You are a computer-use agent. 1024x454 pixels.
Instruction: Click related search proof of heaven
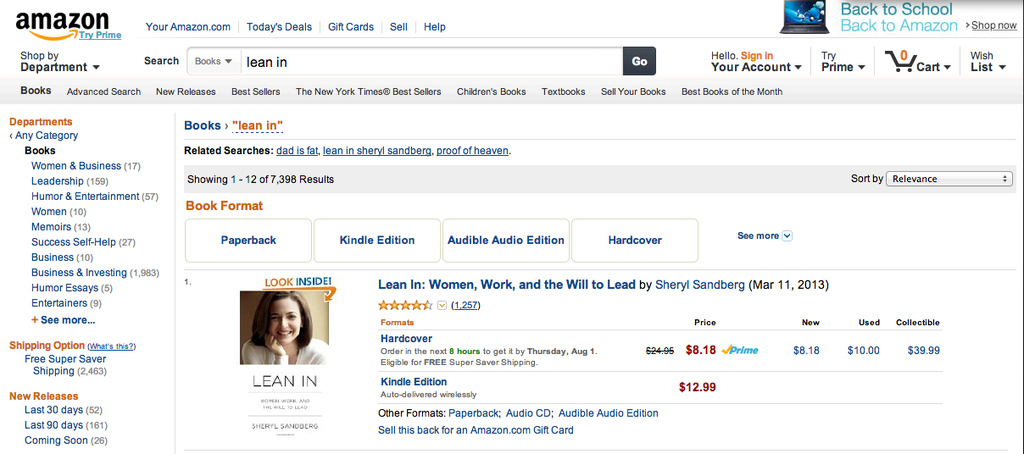click(x=472, y=151)
